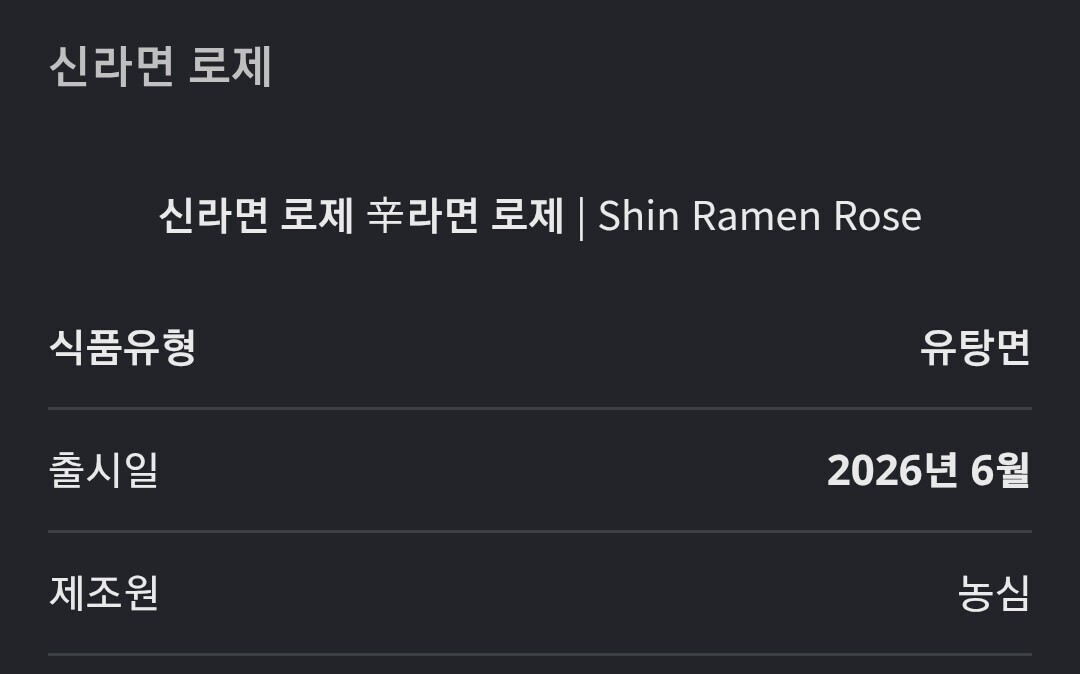Open the 유탕면 food type value
The height and width of the screenshot is (674, 1080).
pyautogui.click(x=975, y=347)
